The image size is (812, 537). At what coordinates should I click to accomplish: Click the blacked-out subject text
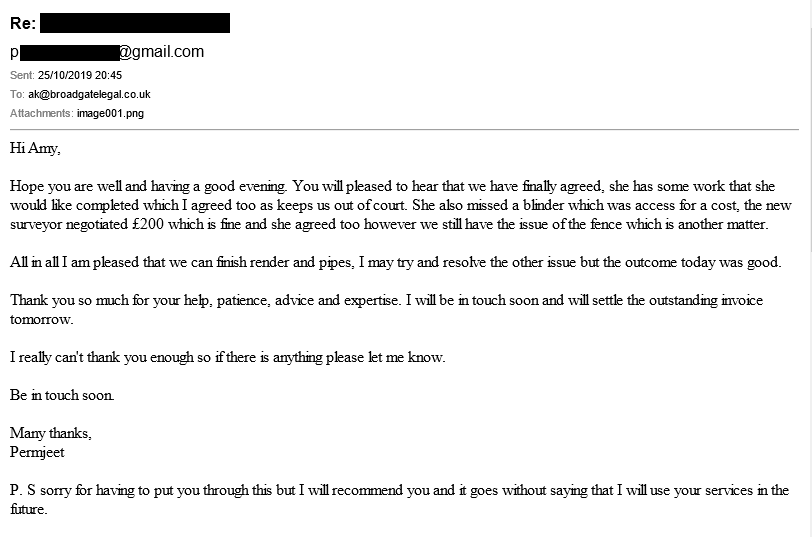tap(135, 23)
